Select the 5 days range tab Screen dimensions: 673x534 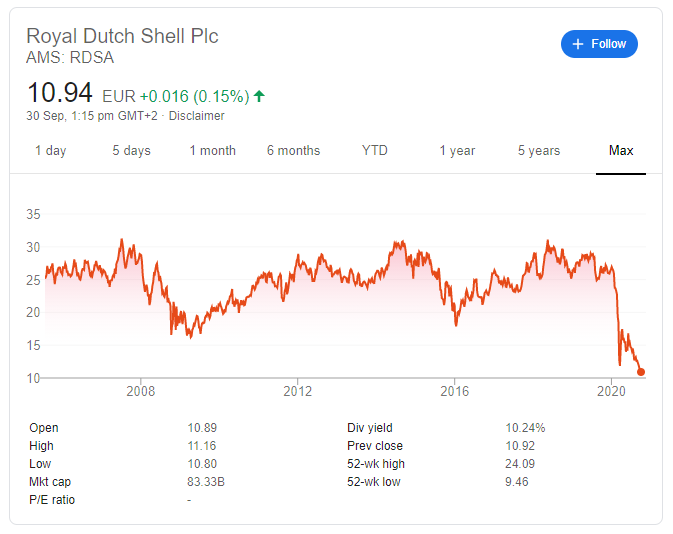(x=131, y=151)
